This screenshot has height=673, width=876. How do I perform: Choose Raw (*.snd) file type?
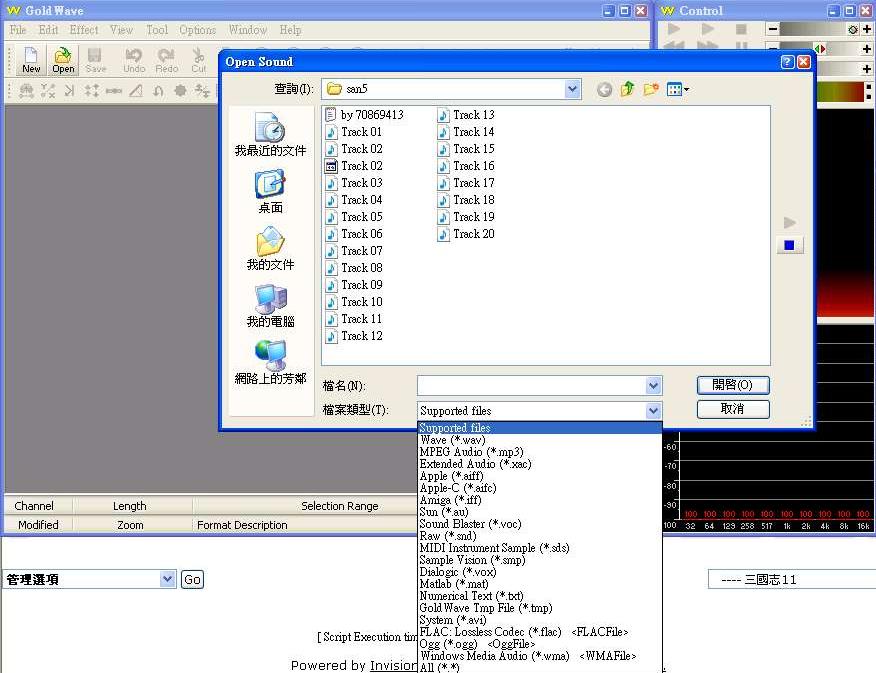coord(540,536)
